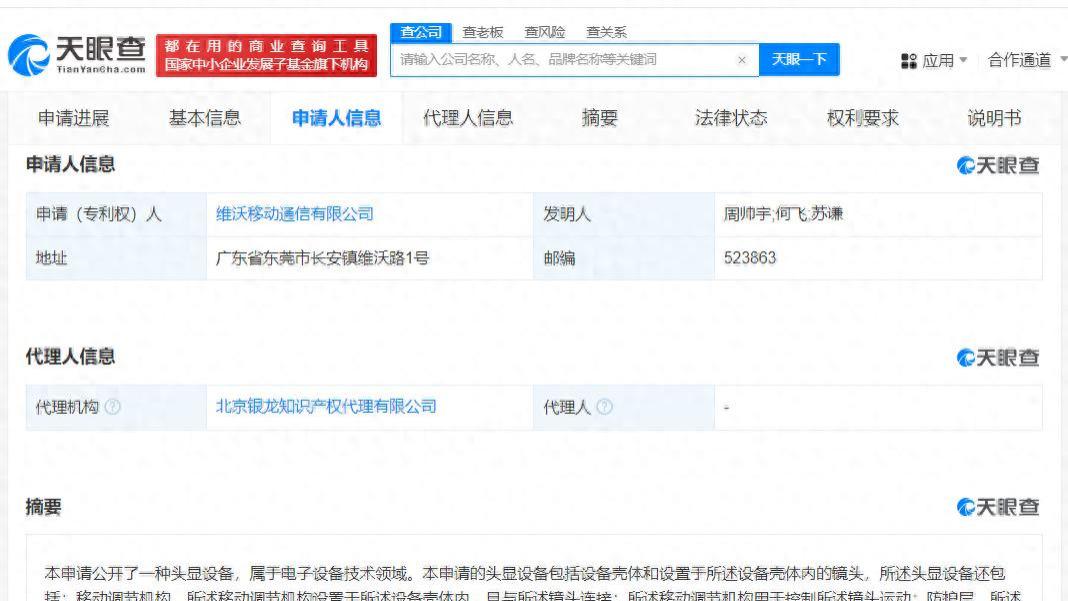Click the help icon beside 代理机构
The image size is (1068, 601).
click(113, 407)
